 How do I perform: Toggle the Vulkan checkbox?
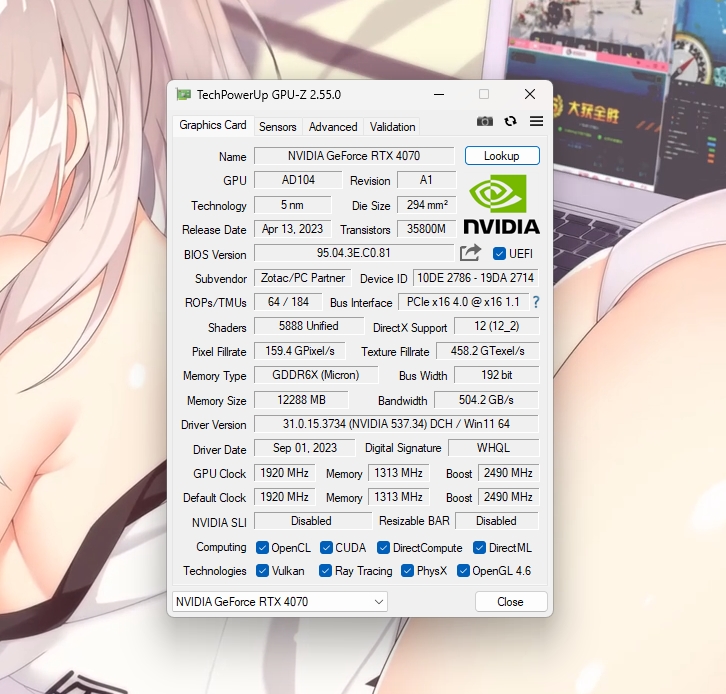(262, 571)
